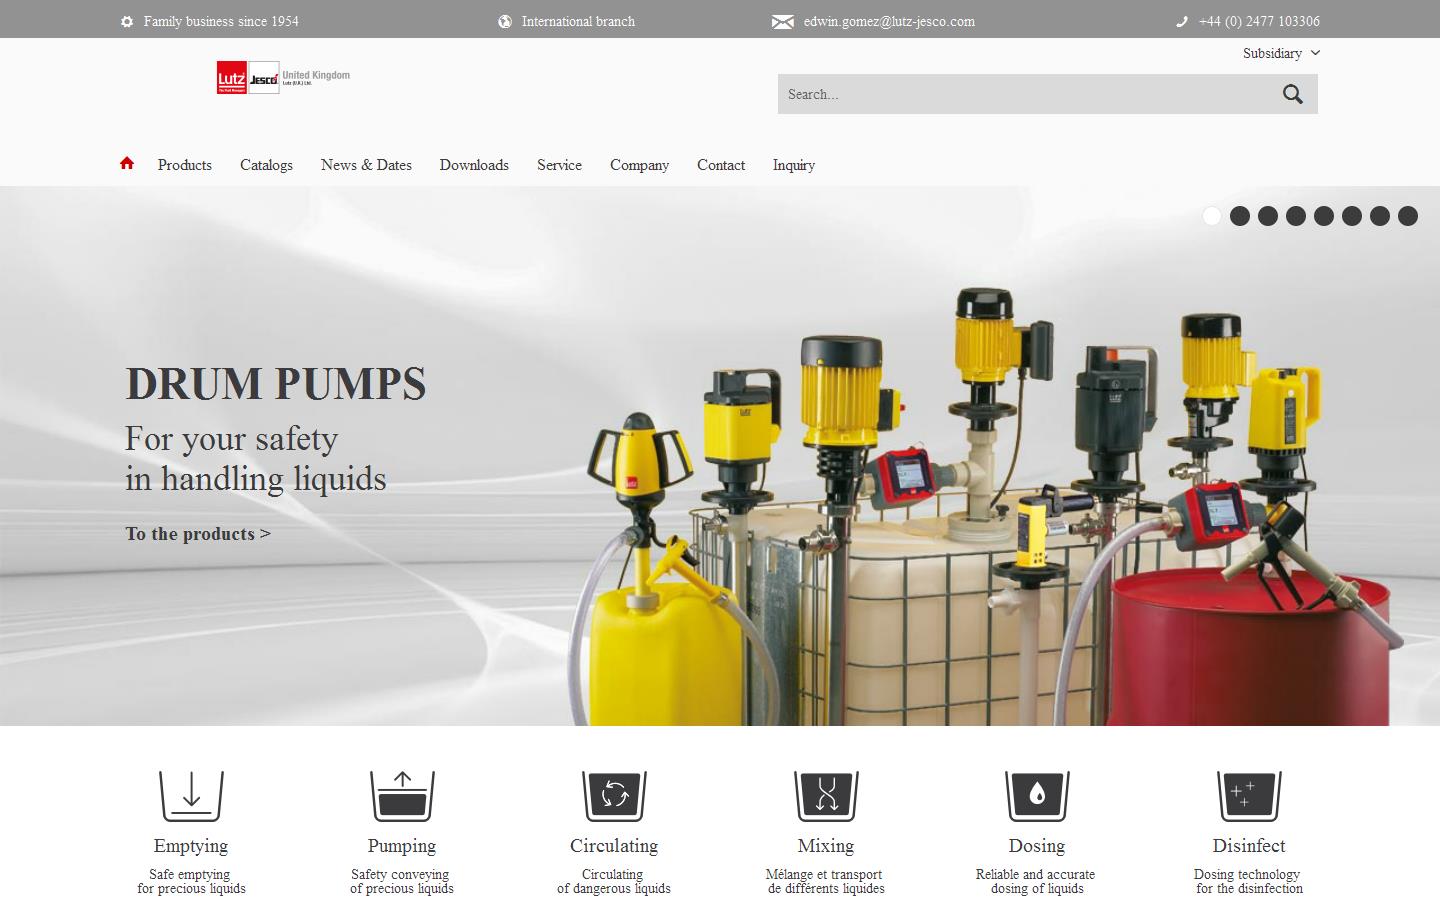Click the globe icon beside International branch

[x=506, y=20]
